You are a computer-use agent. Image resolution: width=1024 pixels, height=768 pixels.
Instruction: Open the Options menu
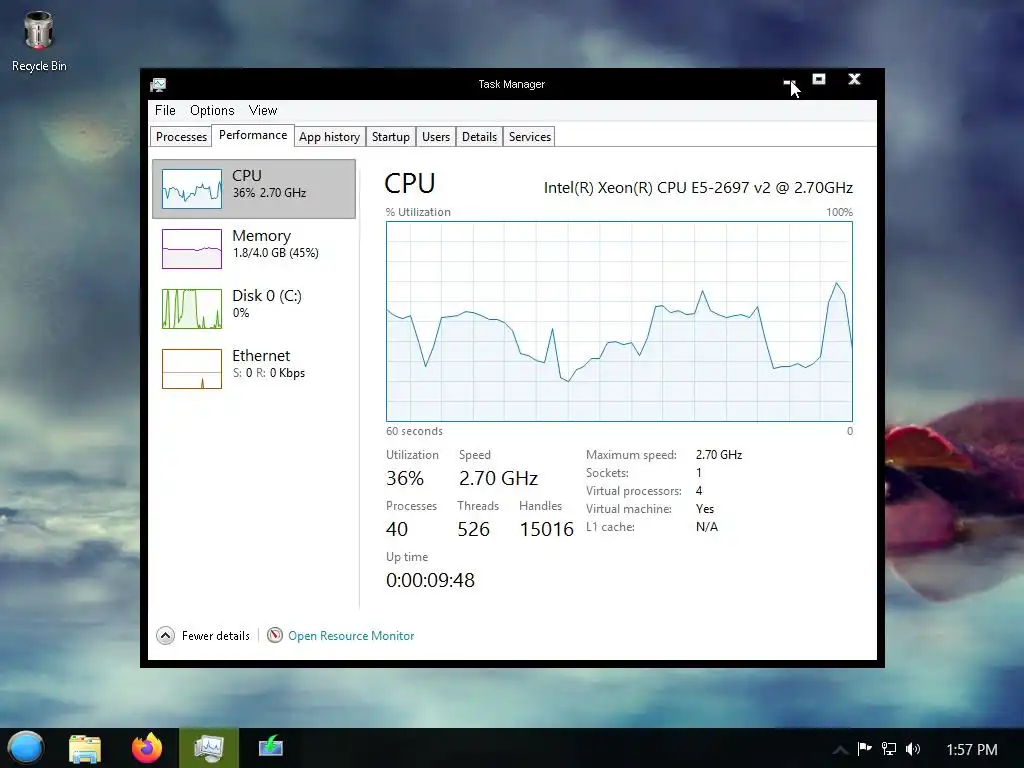tap(212, 110)
